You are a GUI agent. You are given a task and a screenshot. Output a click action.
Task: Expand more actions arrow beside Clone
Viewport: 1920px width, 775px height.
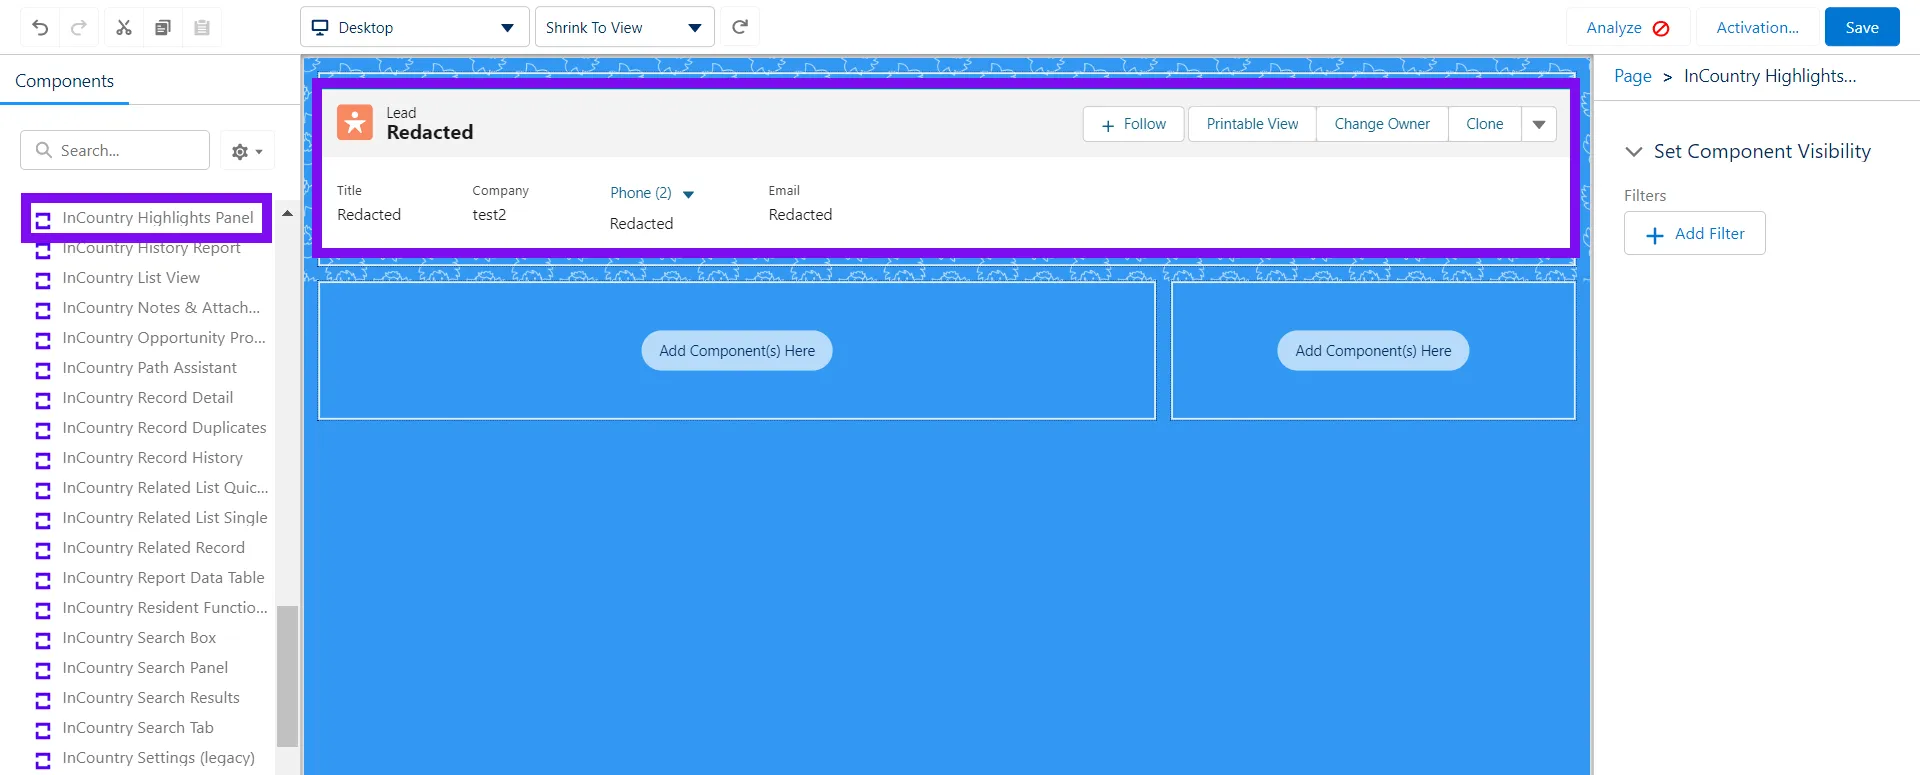pyautogui.click(x=1539, y=124)
